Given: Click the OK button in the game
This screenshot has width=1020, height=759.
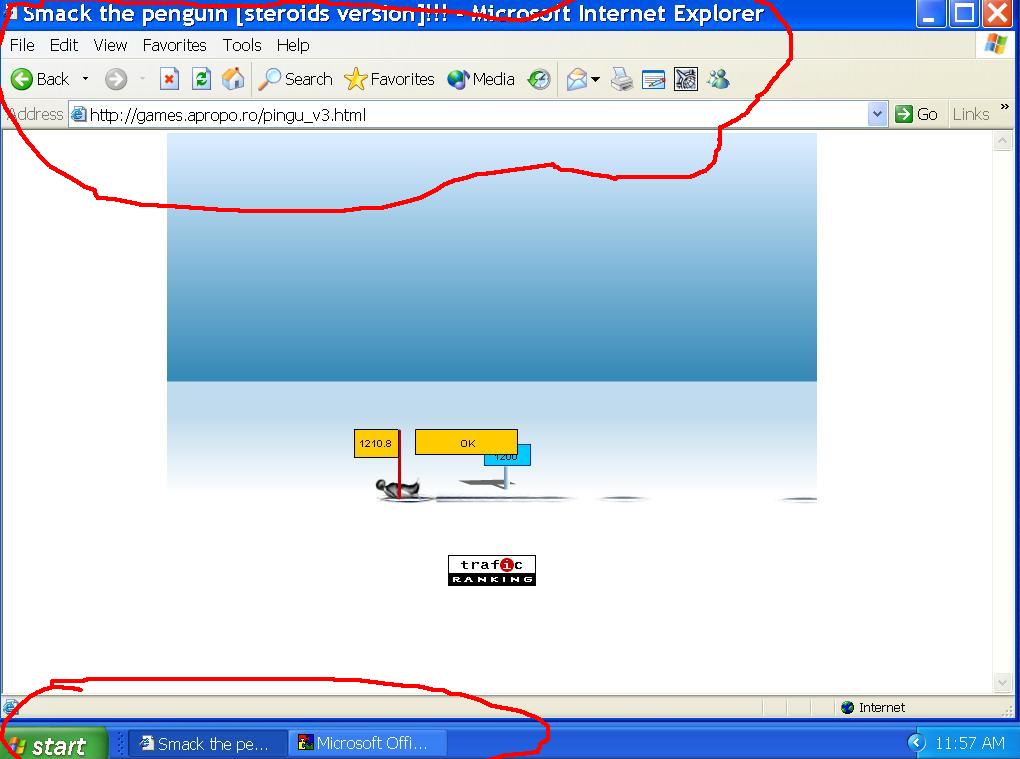Looking at the screenshot, I should (x=466, y=442).
